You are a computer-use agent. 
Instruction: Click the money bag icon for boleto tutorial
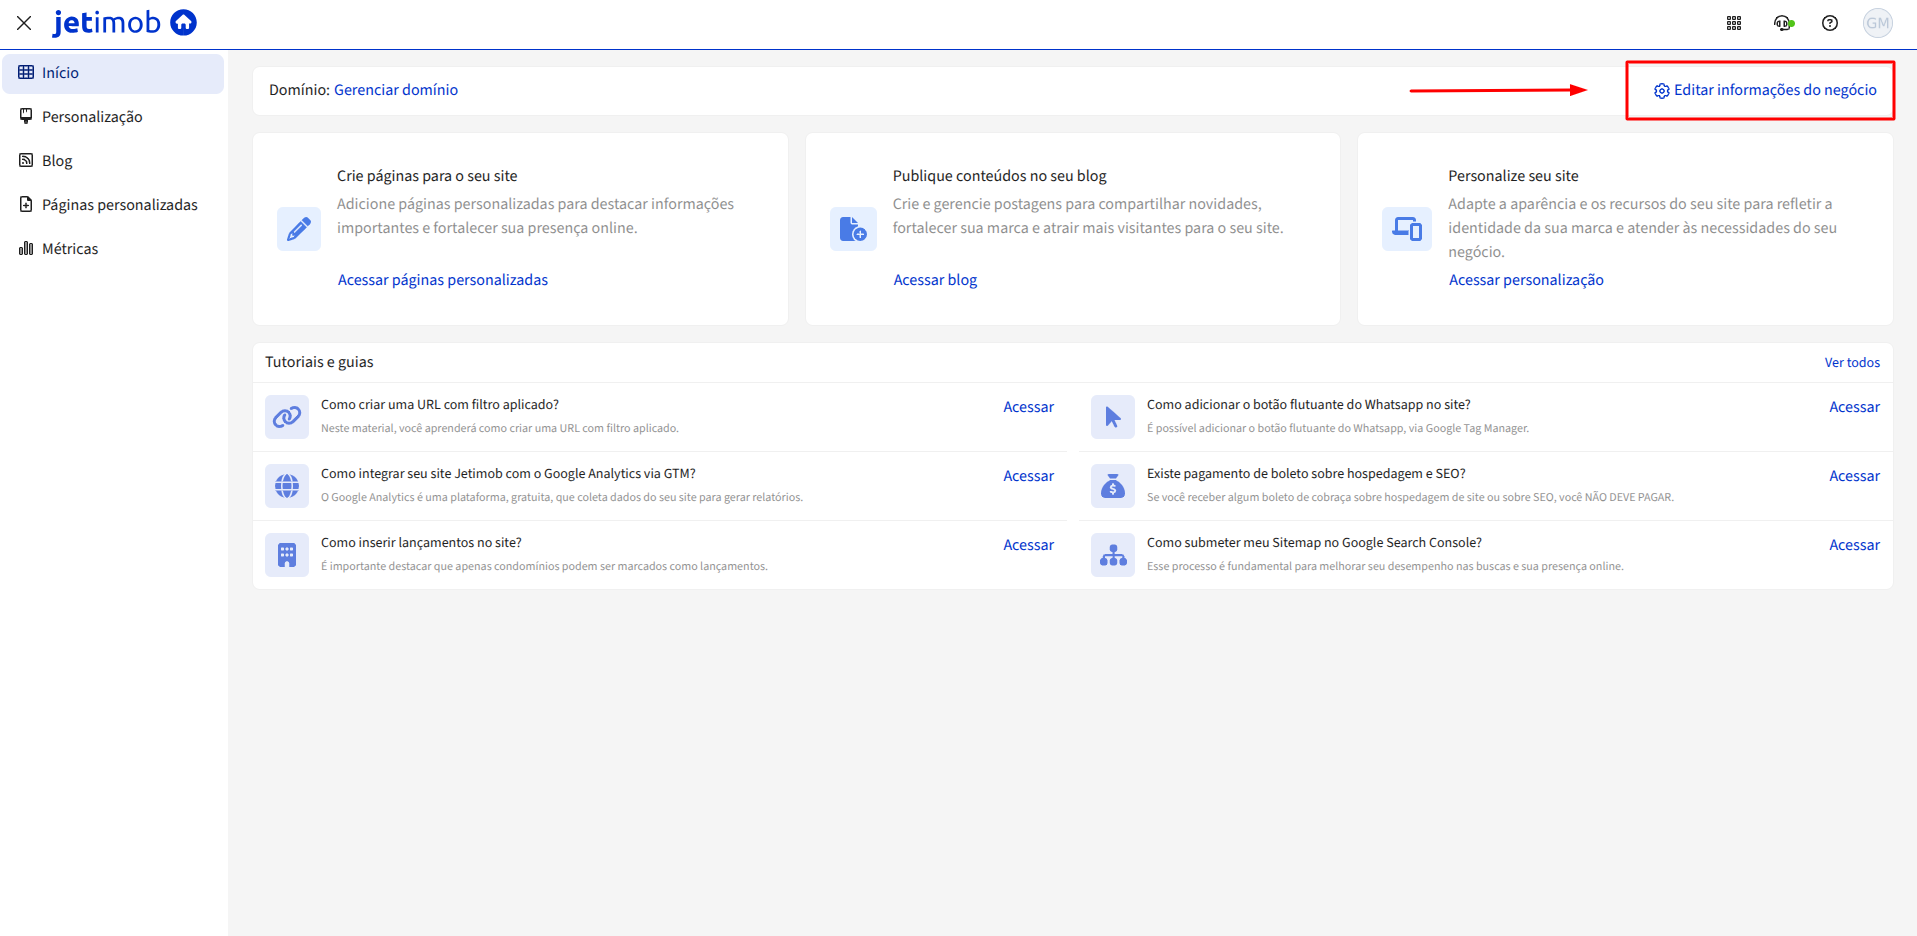(1113, 486)
